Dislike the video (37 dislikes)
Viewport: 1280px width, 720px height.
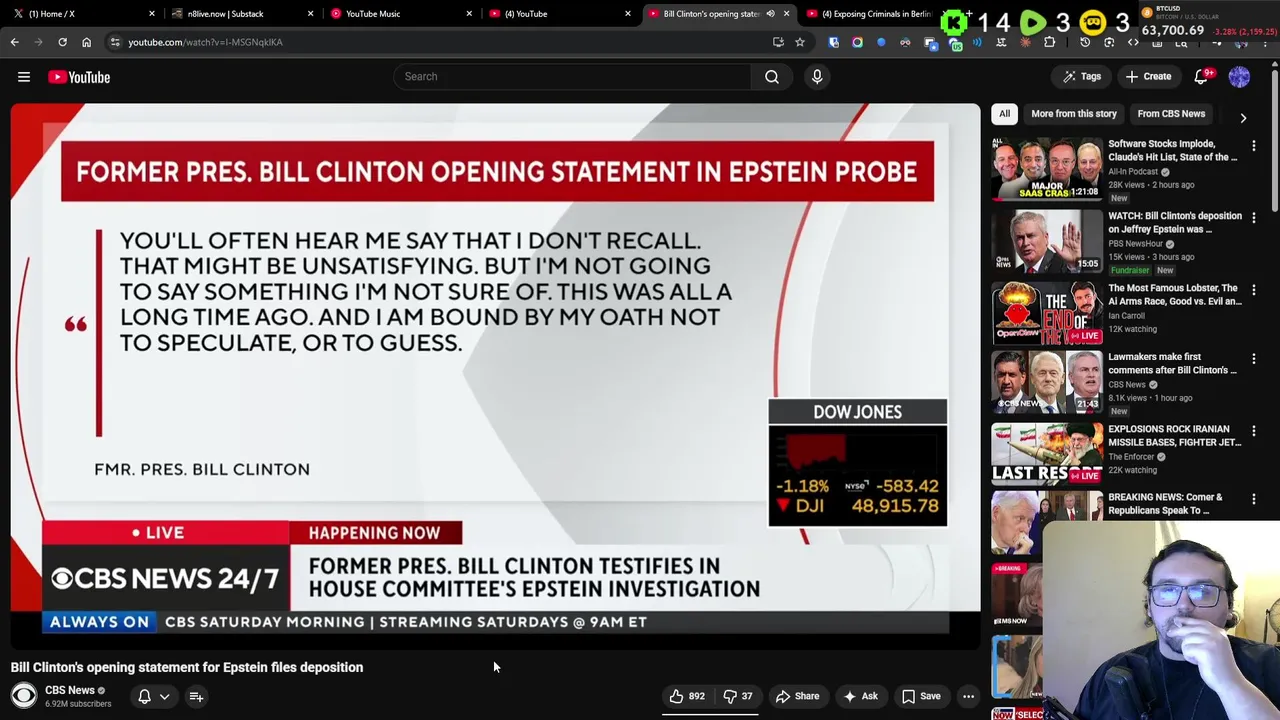[738, 696]
